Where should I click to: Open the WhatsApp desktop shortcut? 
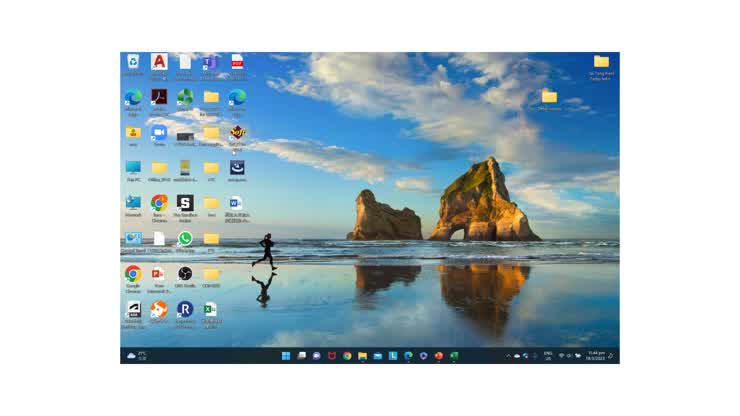(185, 239)
